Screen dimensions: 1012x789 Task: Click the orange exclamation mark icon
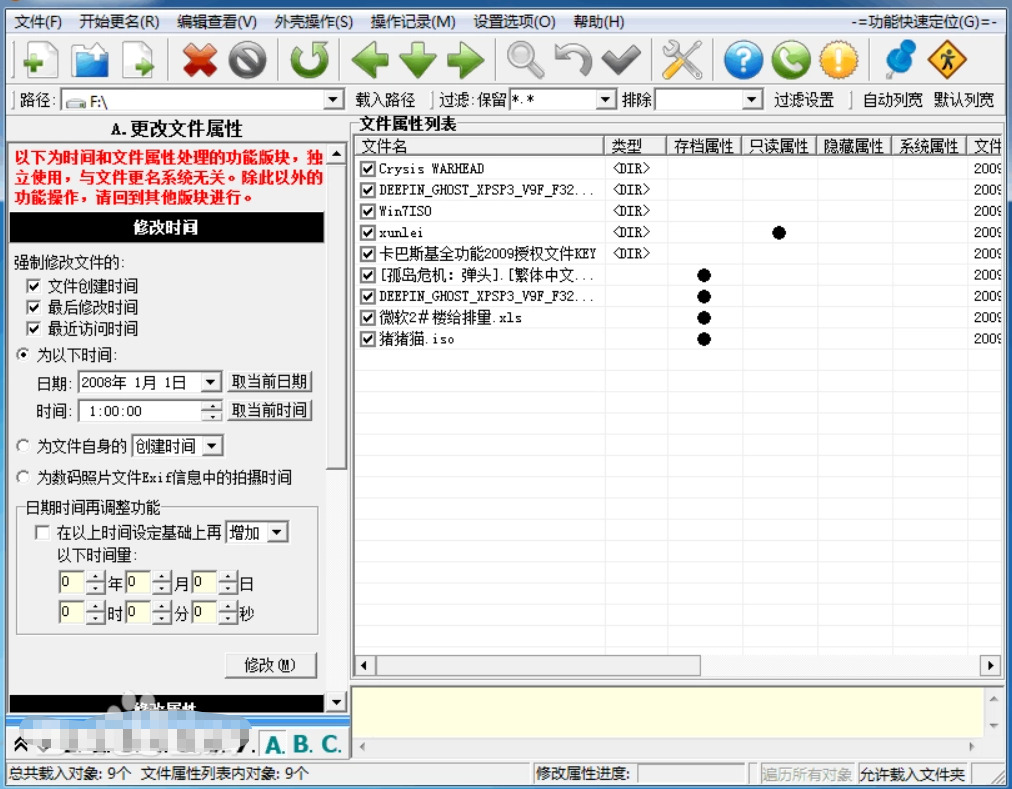click(838, 60)
